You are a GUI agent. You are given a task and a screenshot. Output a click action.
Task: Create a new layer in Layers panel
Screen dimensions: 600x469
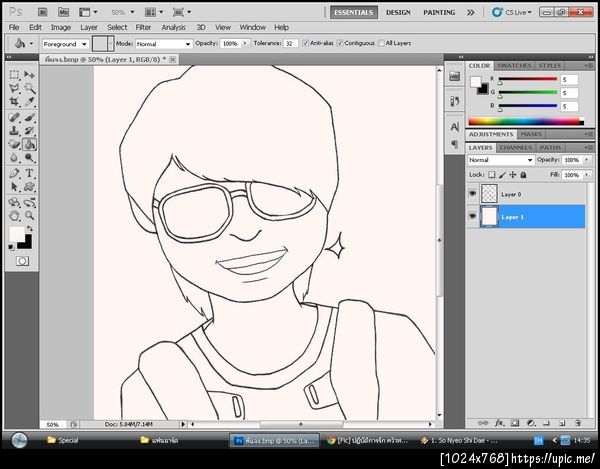click(562, 423)
